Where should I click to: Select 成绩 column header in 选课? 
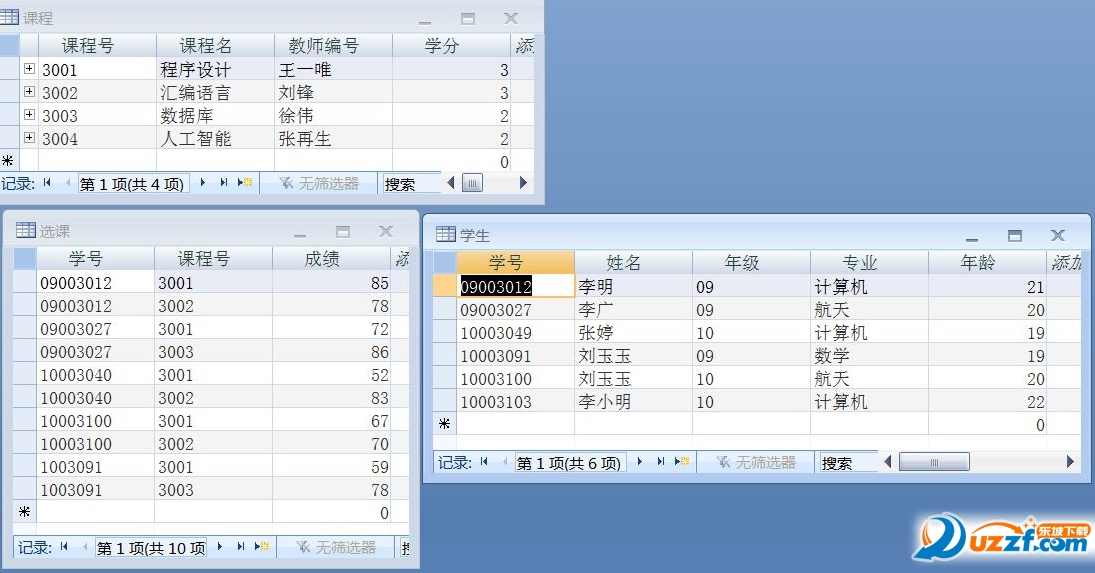[330, 259]
